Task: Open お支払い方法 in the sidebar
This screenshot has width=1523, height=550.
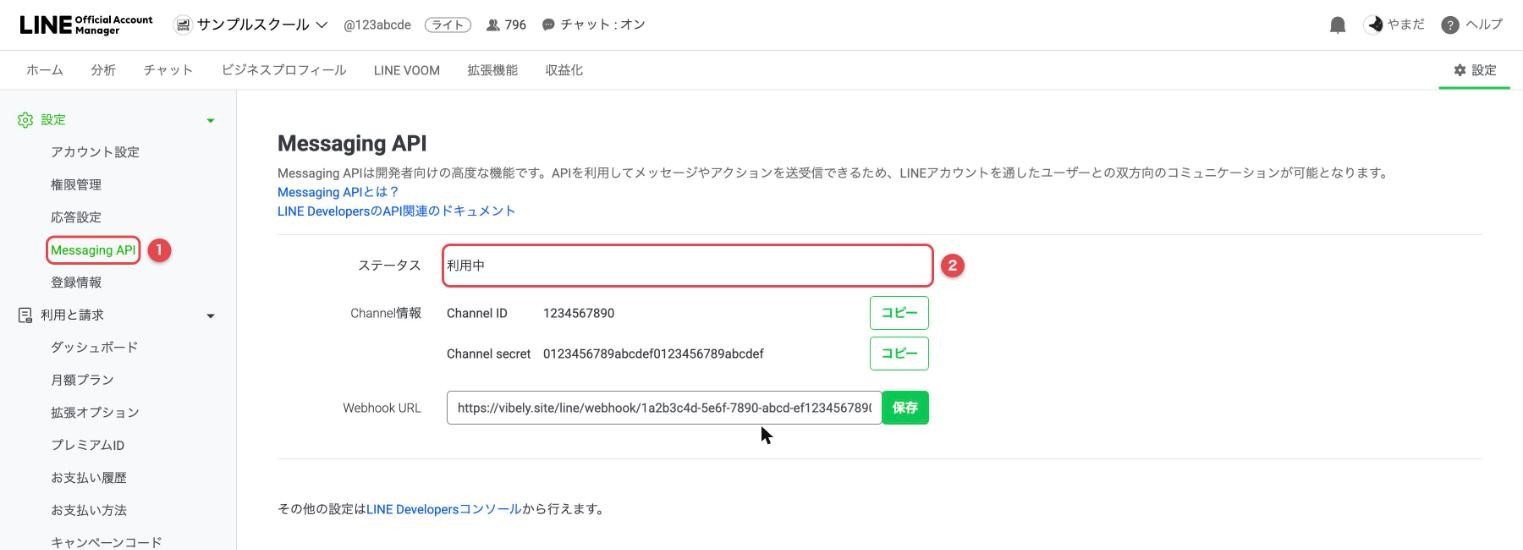Action: click(88, 510)
